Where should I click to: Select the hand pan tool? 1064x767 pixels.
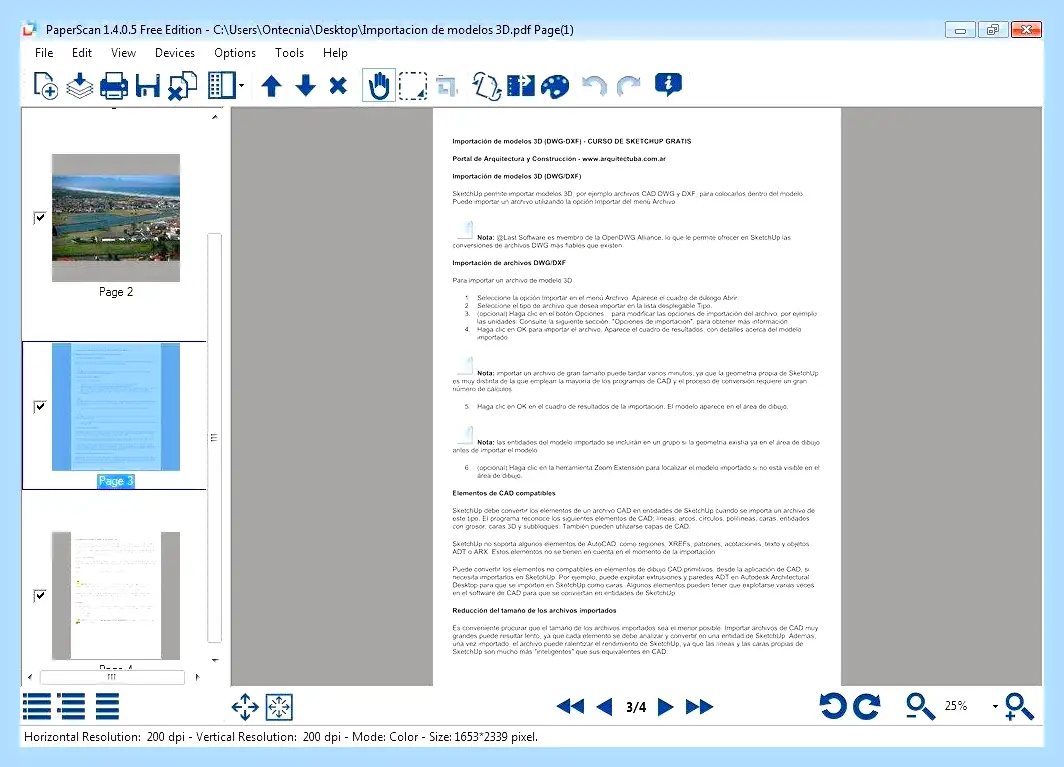pyautogui.click(x=379, y=86)
